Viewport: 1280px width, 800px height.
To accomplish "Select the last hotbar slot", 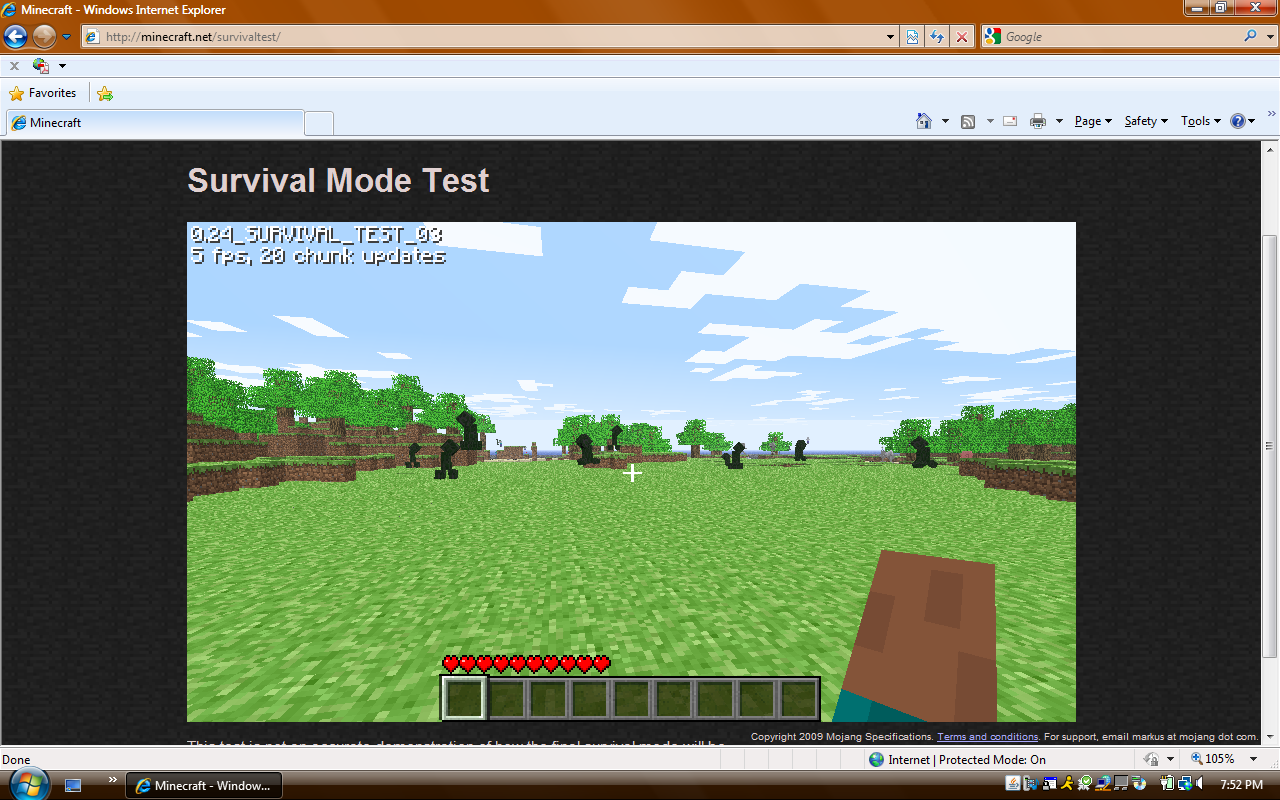I will (x=799, y=698).
